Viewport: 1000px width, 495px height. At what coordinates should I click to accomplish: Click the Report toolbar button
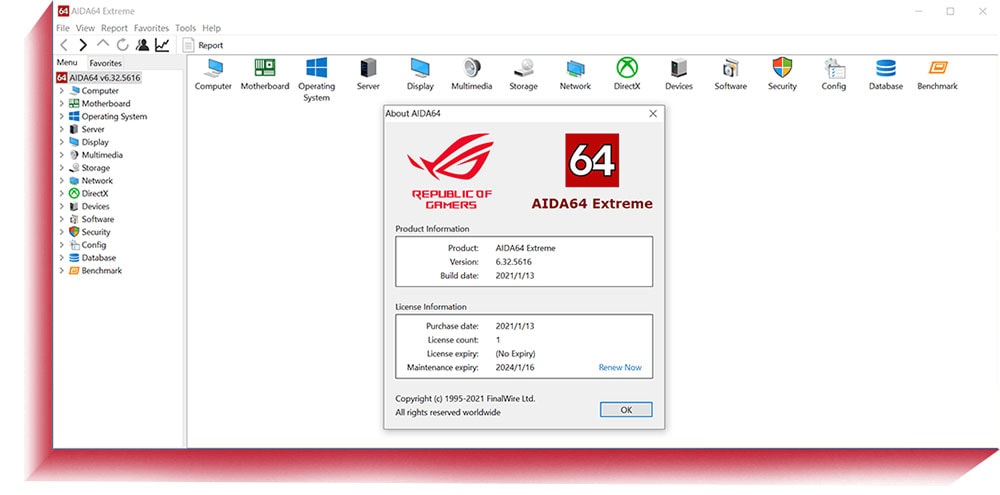click(x=203, y=45)
